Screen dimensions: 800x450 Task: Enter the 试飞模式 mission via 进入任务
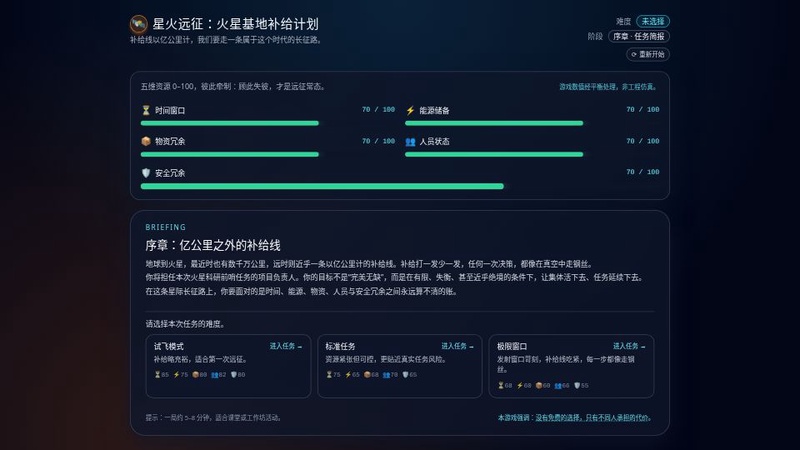click(x=286, y=346)
